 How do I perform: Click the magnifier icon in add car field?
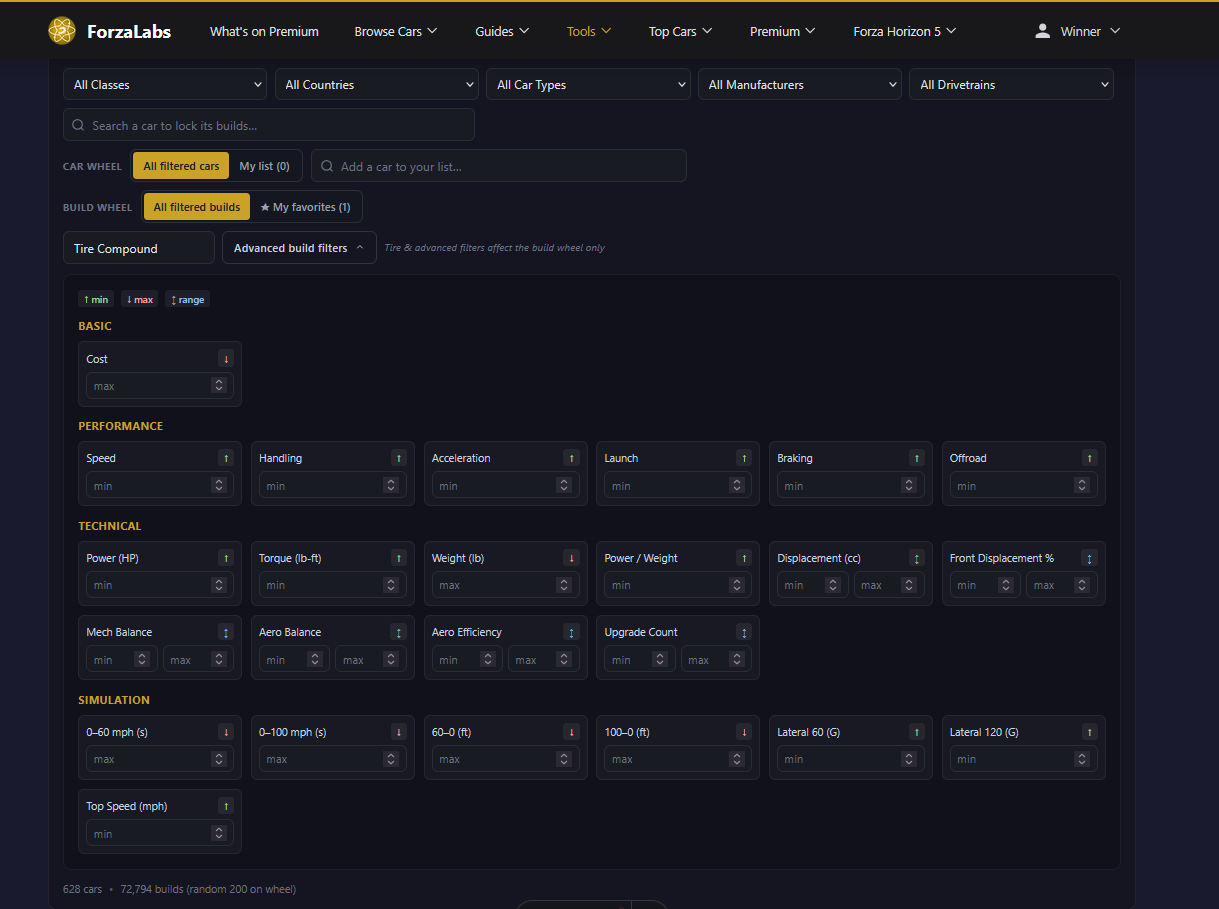tap(327, 166)
